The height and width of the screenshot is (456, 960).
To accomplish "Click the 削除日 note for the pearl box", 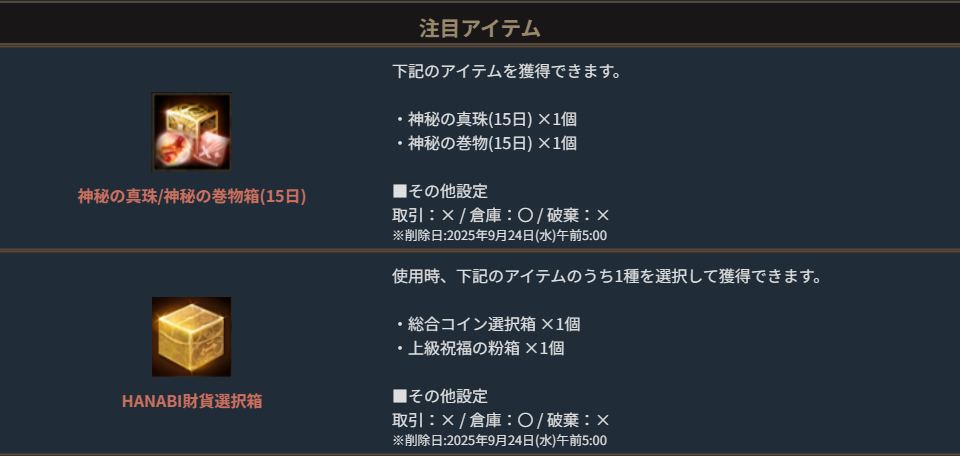I will tap(499, 236).
